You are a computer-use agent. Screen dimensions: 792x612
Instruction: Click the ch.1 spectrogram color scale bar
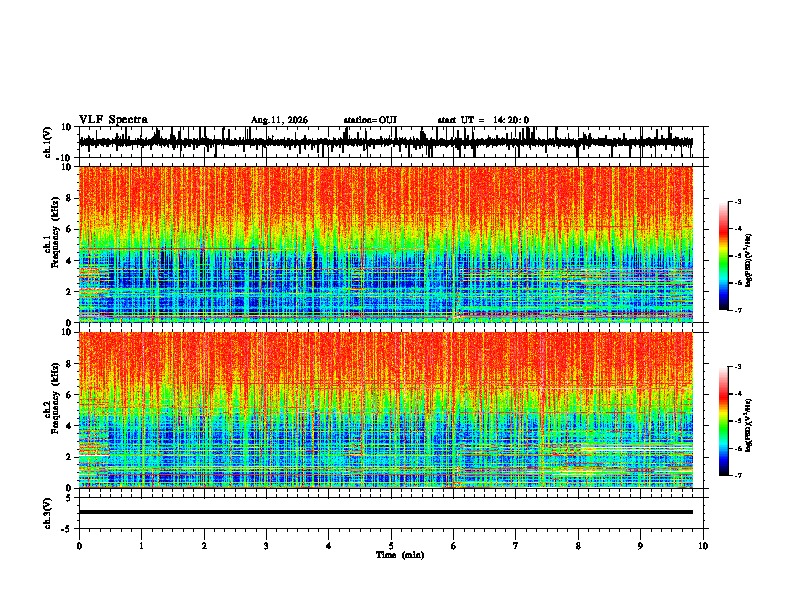pos(724,256)
